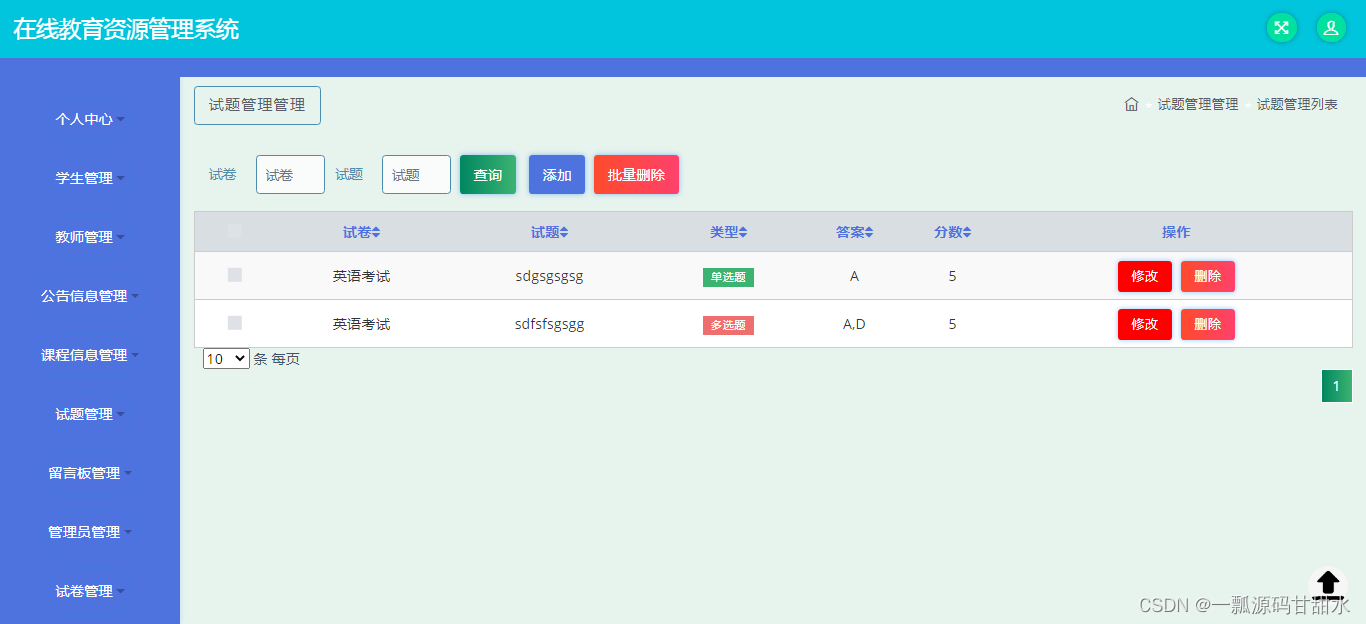The image size is (1366, 624).
Task: Expand 试题管理 sidebar menu
Action: 90,414
